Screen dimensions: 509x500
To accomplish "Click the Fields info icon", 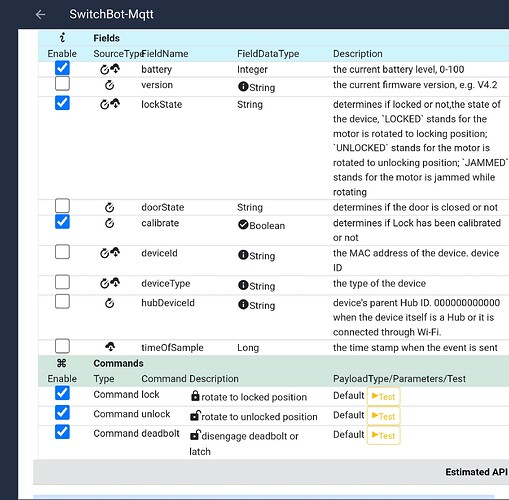I will [62, 38].
